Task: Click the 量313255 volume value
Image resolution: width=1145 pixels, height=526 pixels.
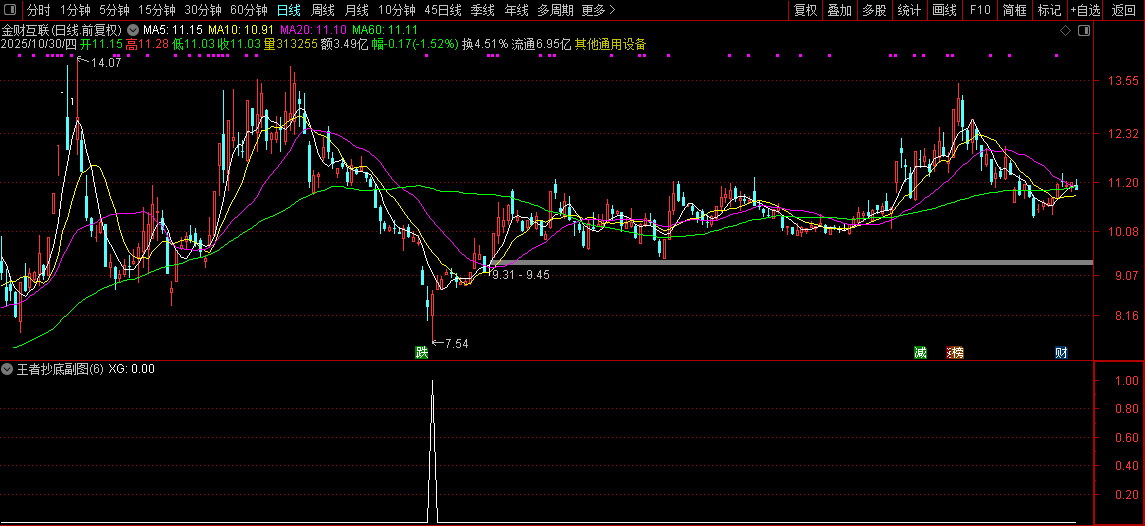Action: coord(291,44)
